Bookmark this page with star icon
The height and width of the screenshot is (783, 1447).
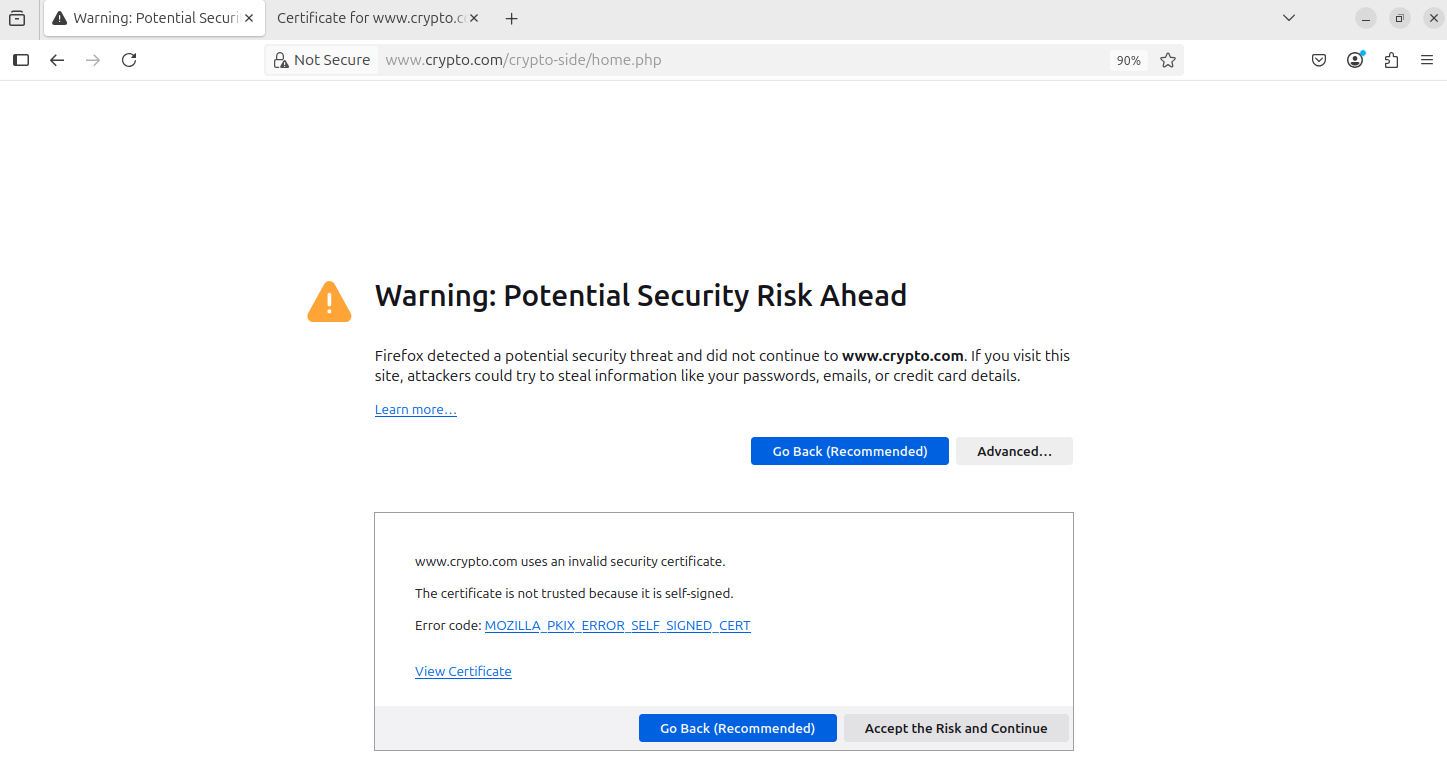tap(1168, 60)
